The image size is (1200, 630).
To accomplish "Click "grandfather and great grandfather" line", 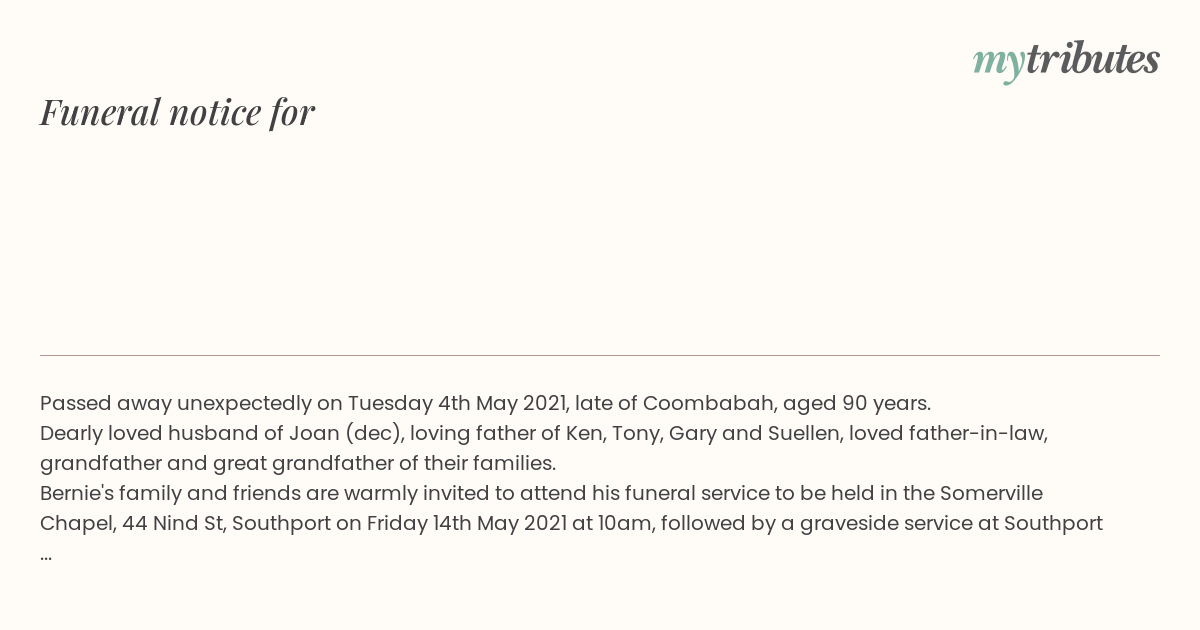I will click(x=298, y=463).
